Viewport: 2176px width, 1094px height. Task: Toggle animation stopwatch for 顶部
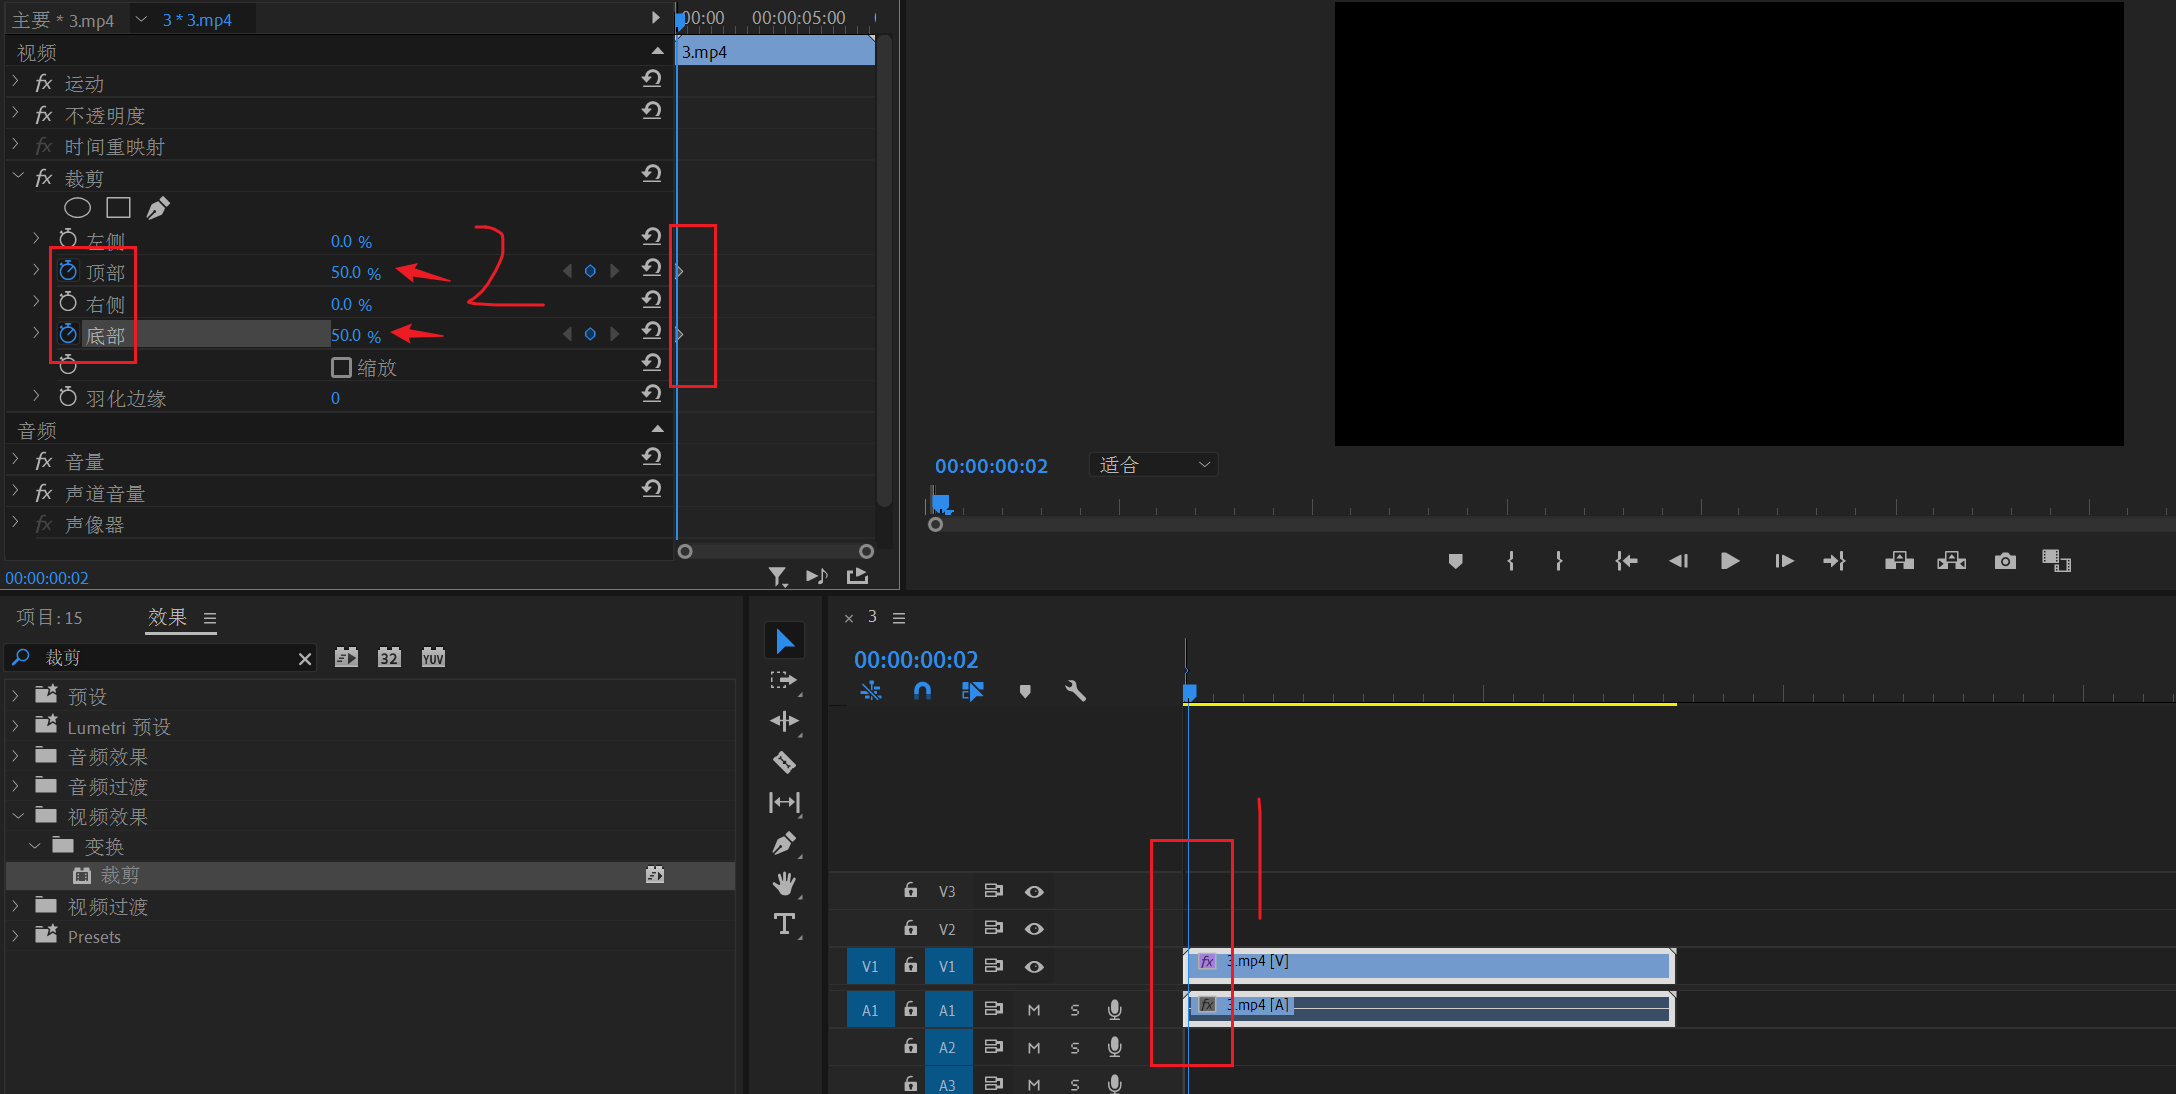click(x=68, y=271)
